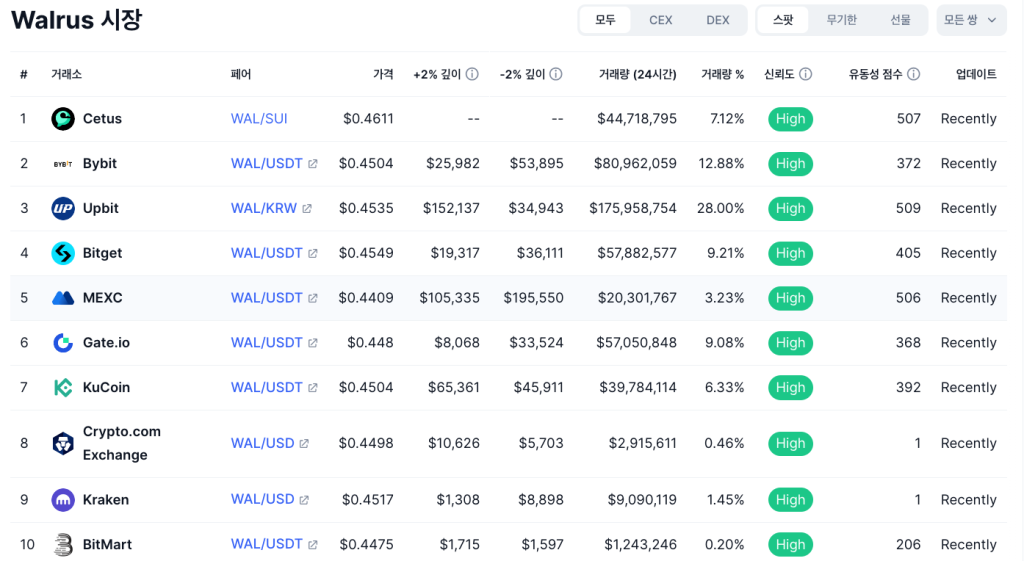Click the MEXC exchange logo
This screenshot has width=1024, height=561.
[63, 298]
